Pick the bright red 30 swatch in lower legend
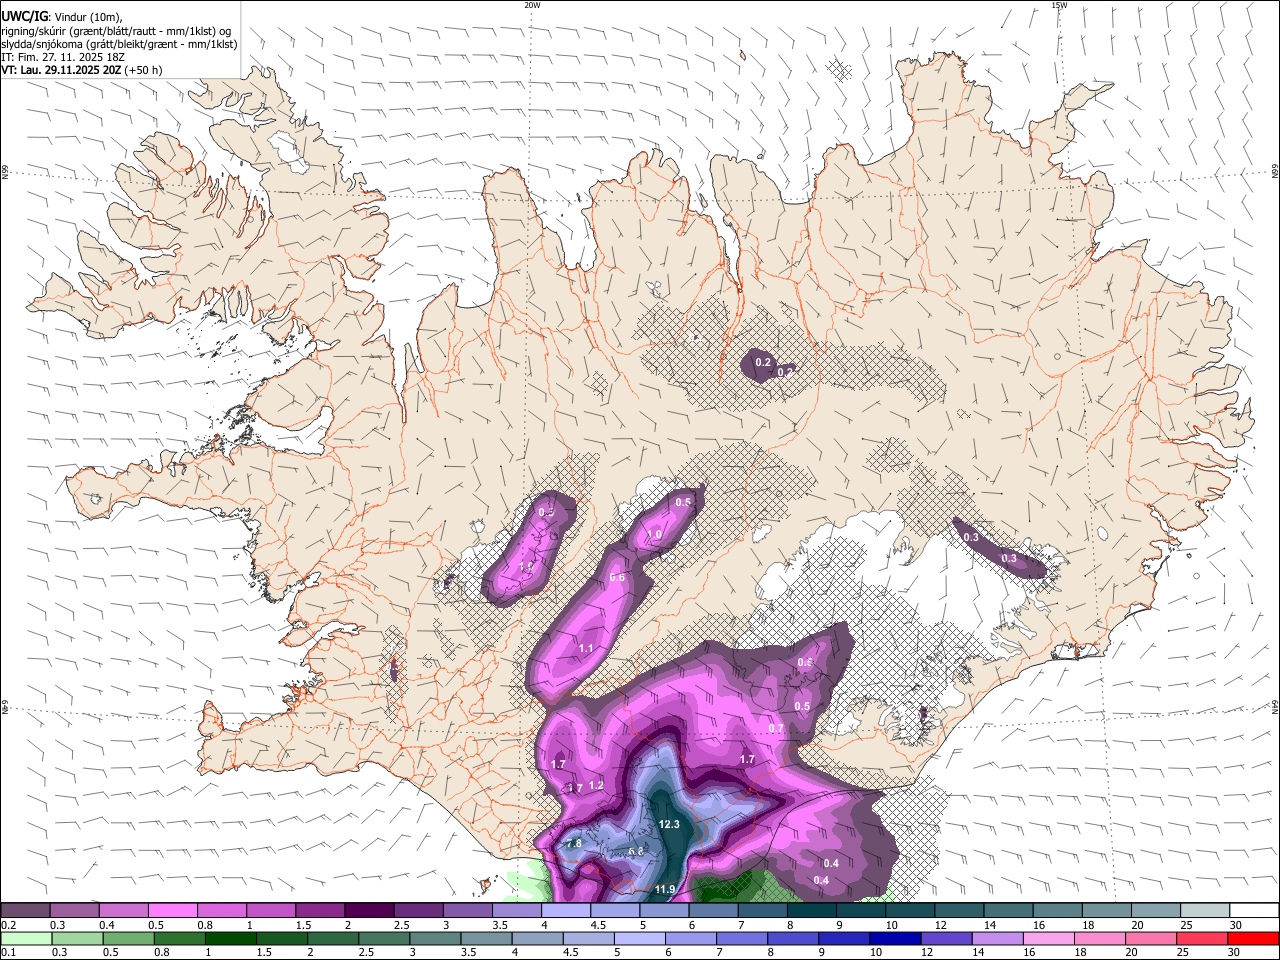Screen dimensions: 1280x960 (1253, 938)
